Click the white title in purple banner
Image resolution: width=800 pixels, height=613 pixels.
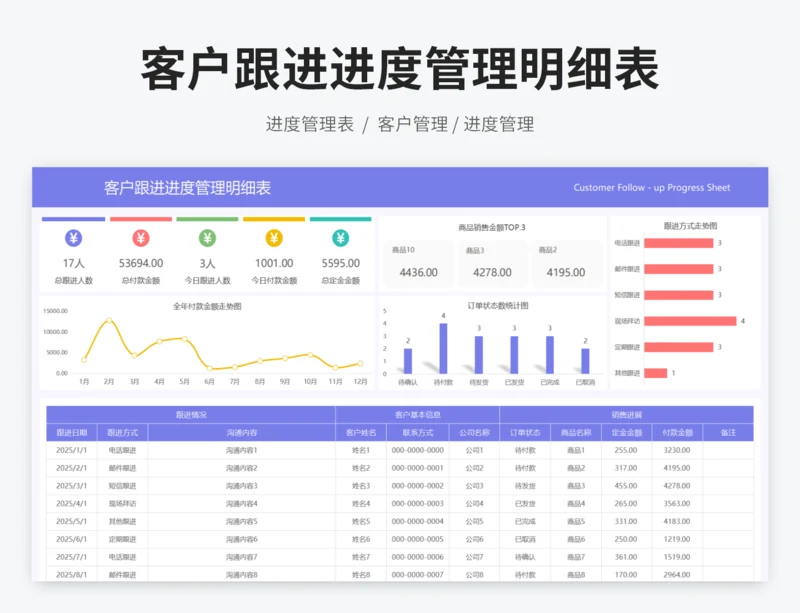click(x=187, y=188)
